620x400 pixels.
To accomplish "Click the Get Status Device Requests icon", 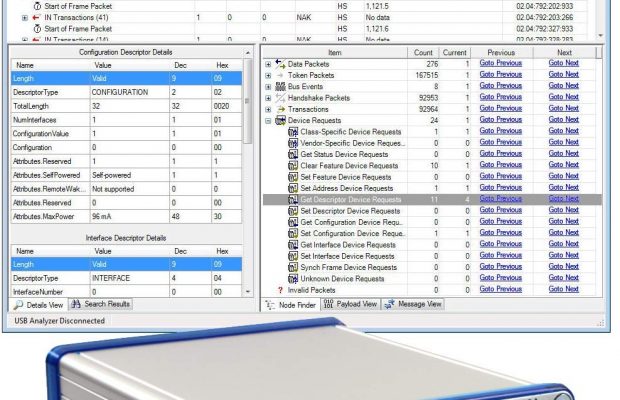I will click(293, 154).
